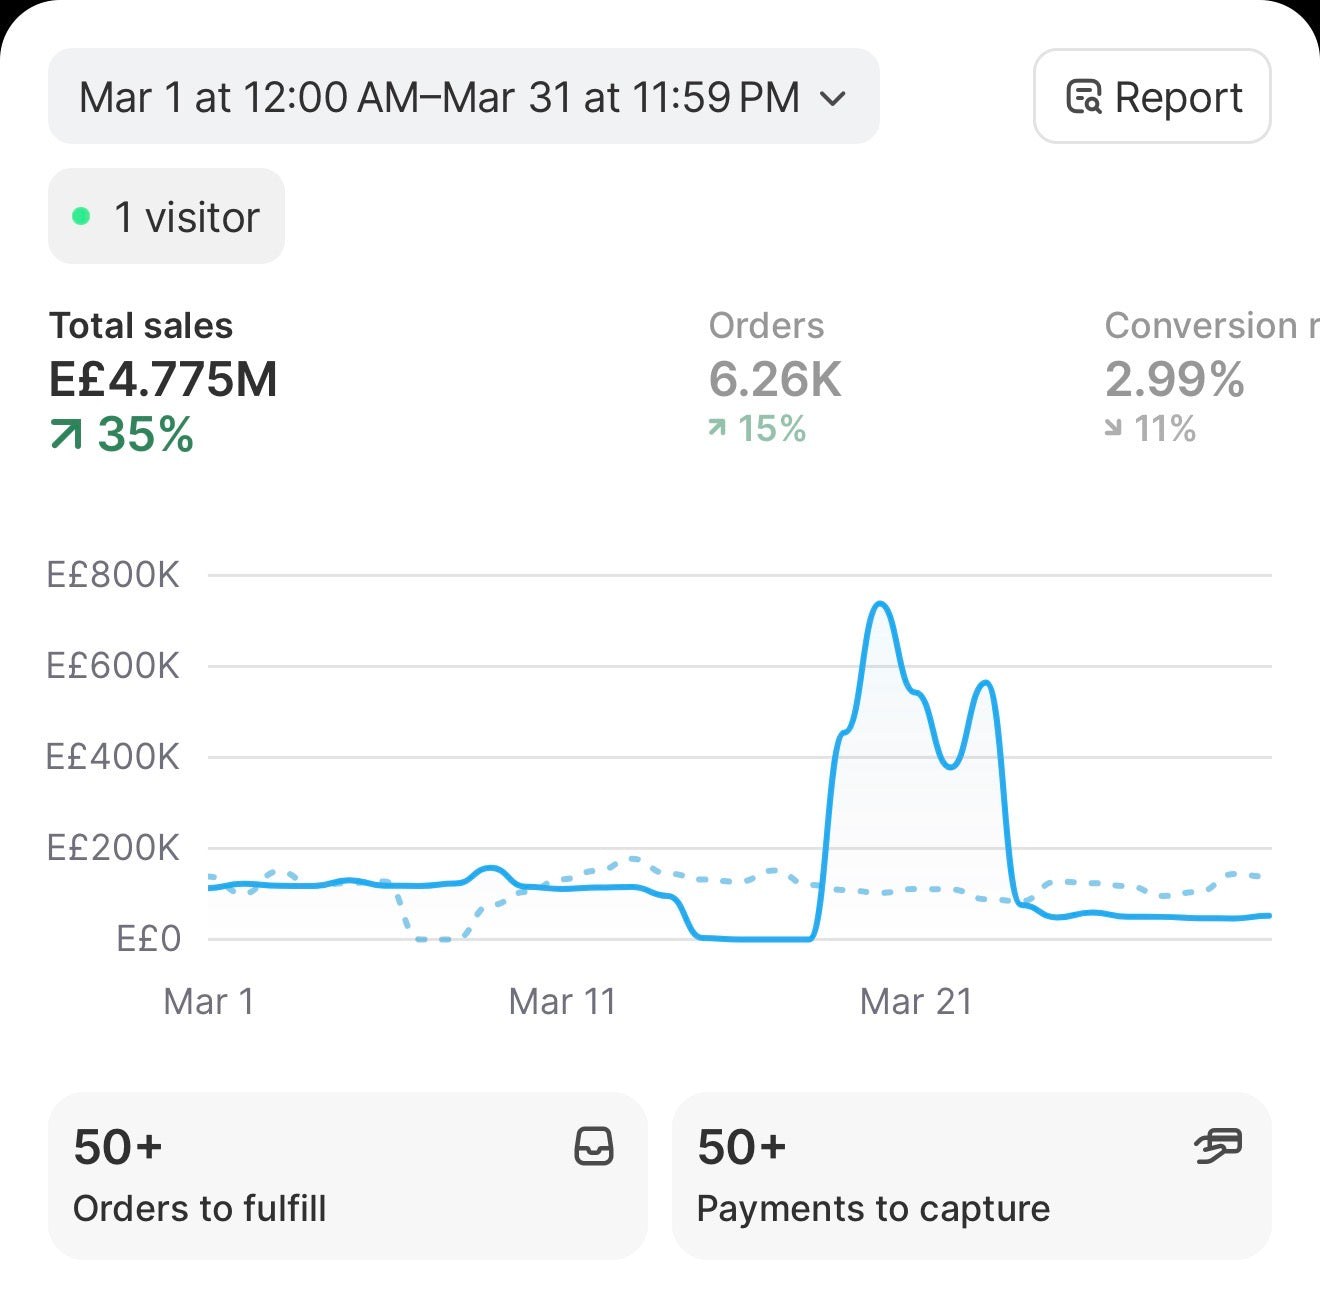The height and width of the screenshot is (1296, 1320).
Task: Click the Total sales 35% up arrow
Action: pyautogui.click(x=66, y=434)
